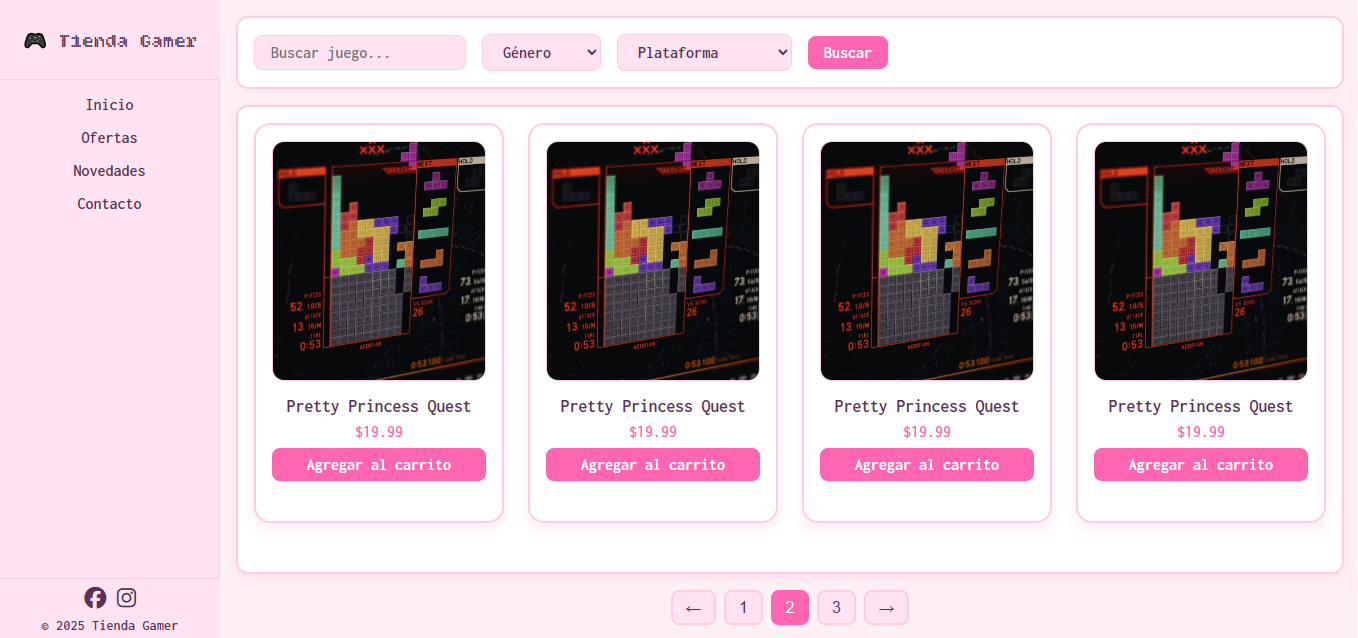The height and width of the screenshot is (638, 1358).
Task: Focus the Buscar juego search field
Action: pyautogui.click(x=360, y=53)
